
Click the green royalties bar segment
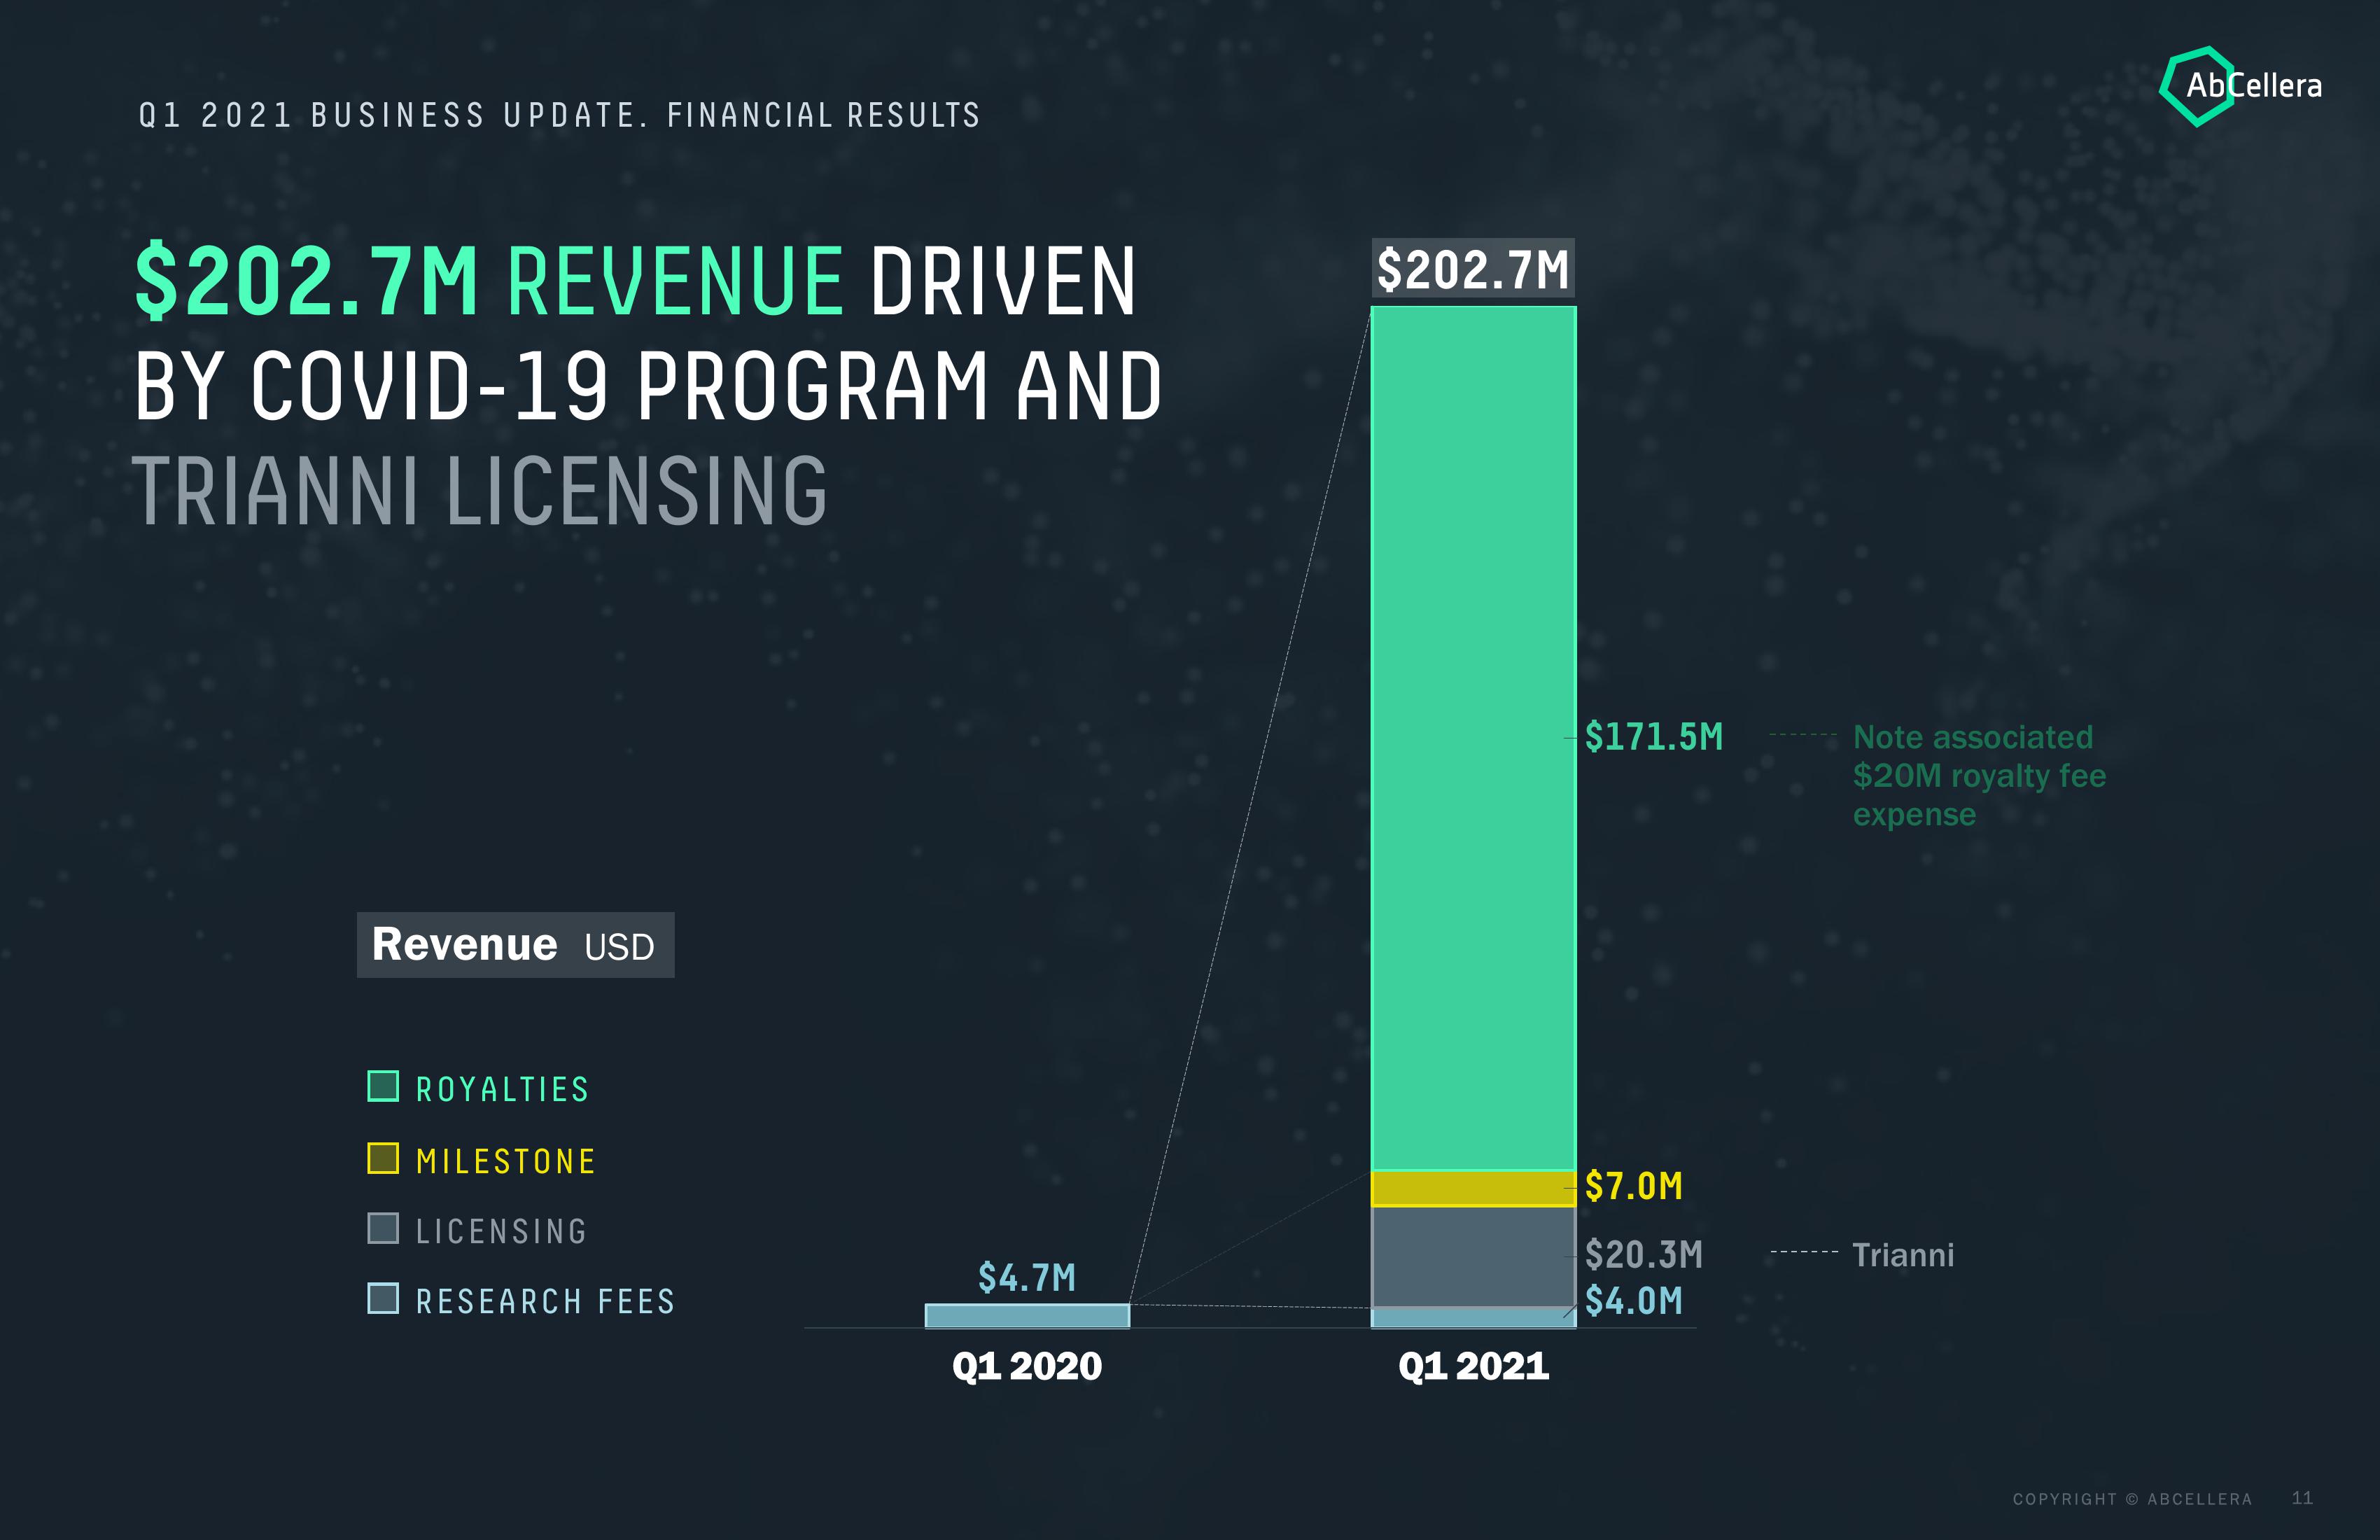click(x=1473, y=738)
